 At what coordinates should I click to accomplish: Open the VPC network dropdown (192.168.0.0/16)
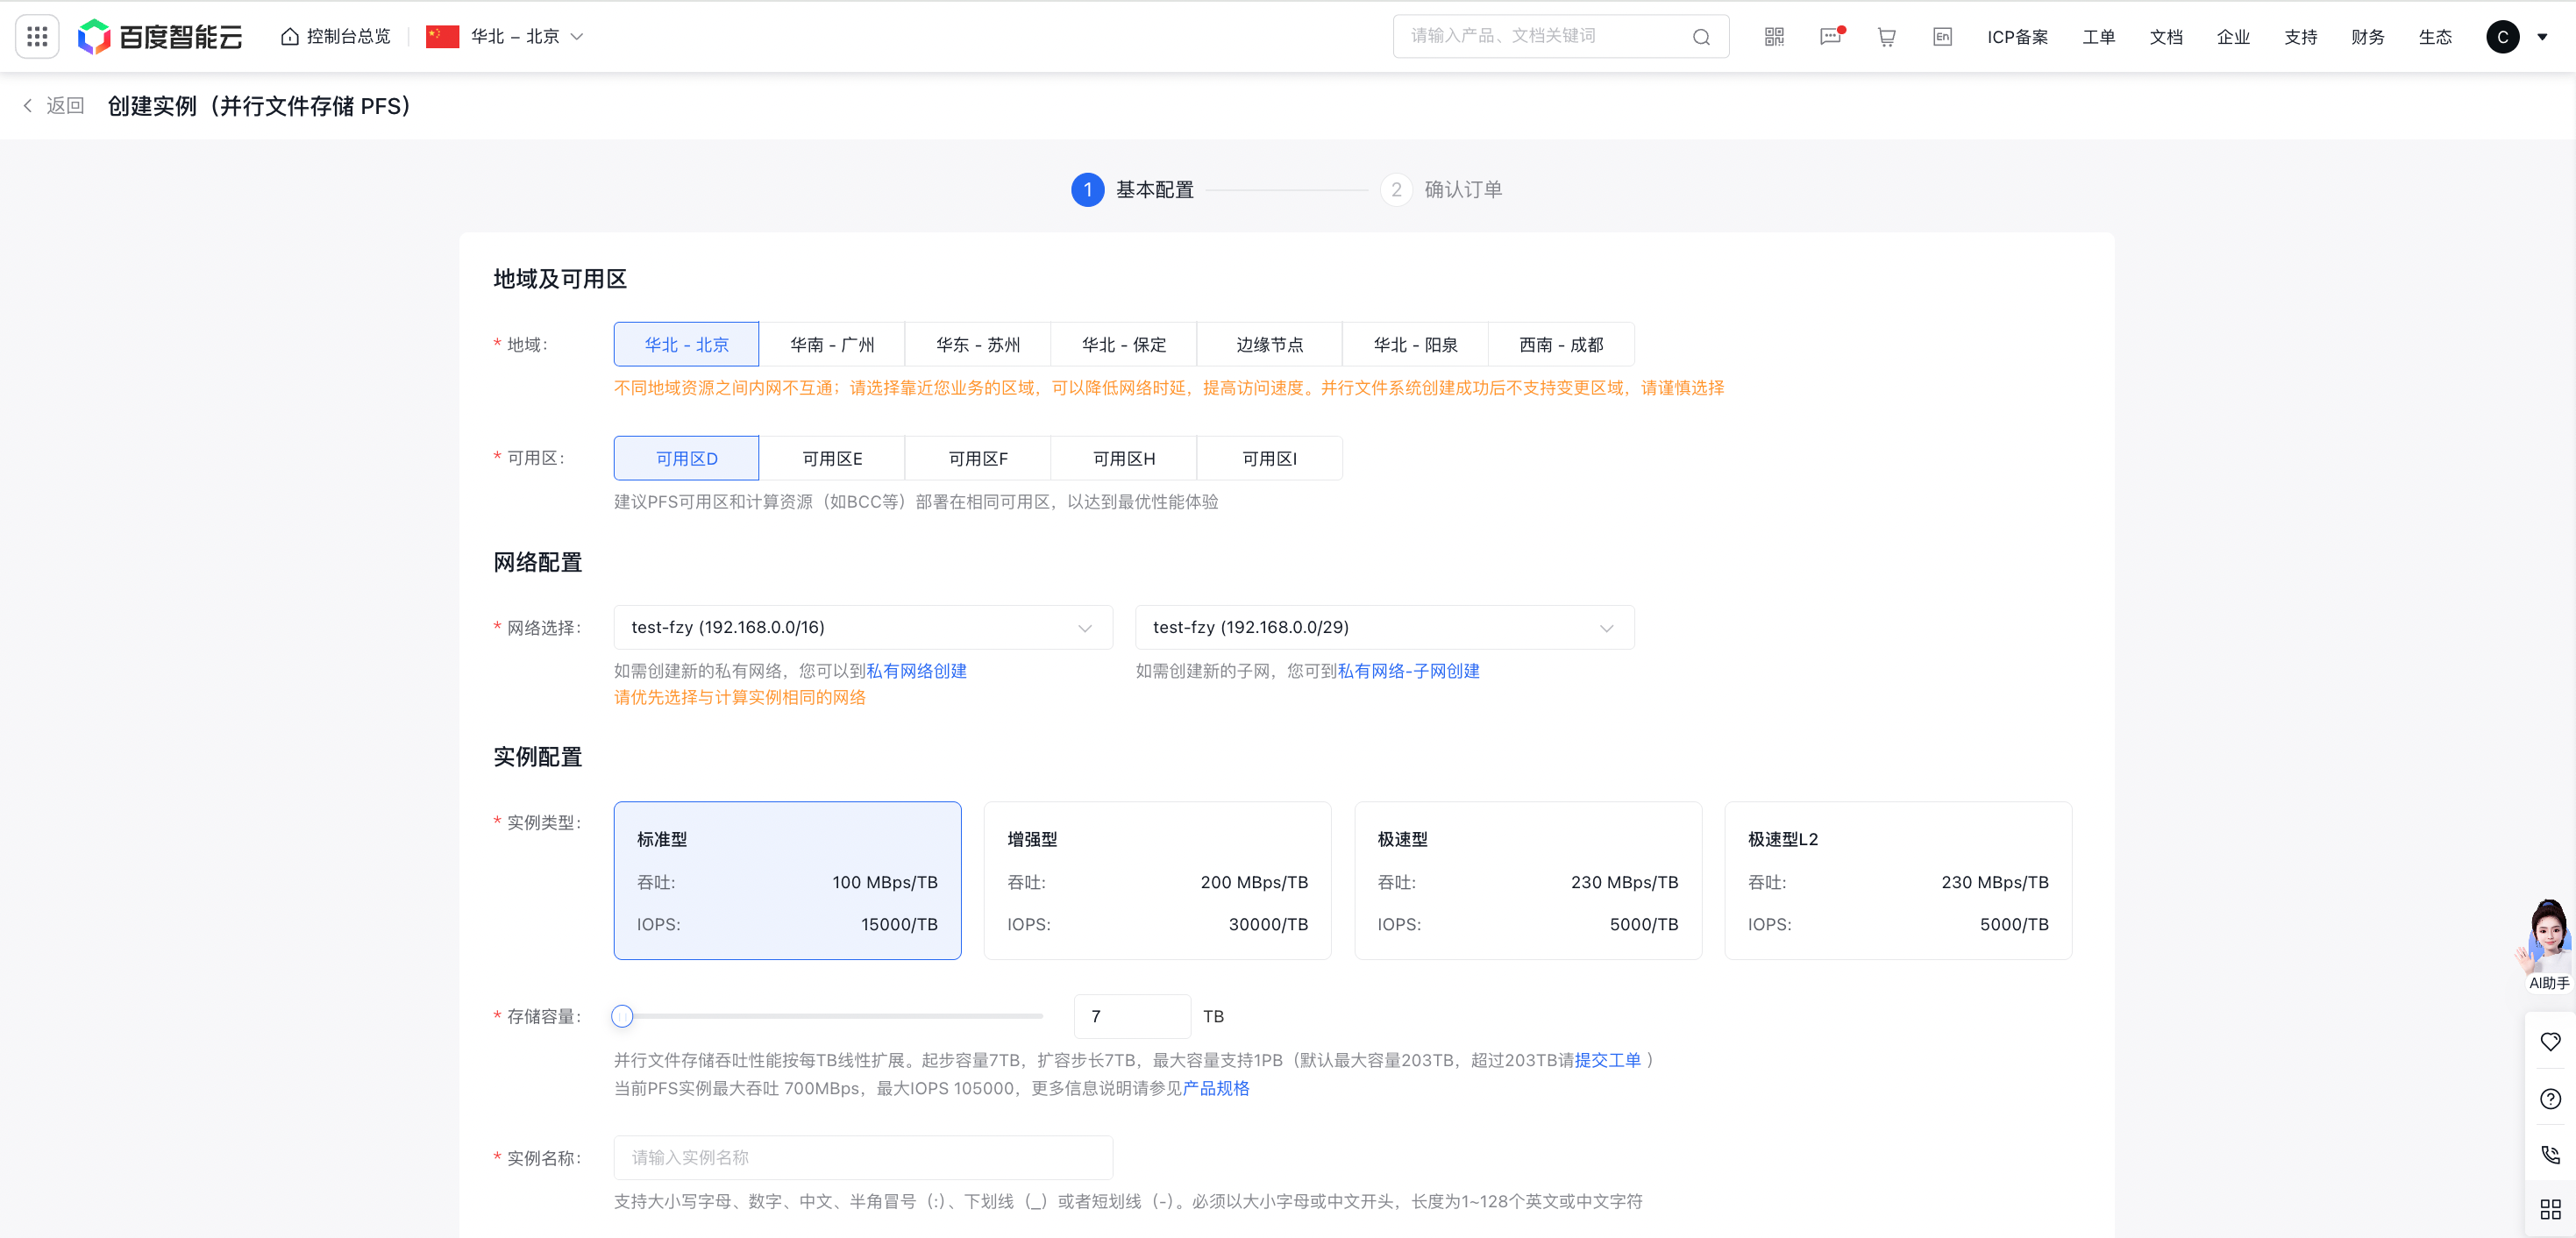point(862,627)
